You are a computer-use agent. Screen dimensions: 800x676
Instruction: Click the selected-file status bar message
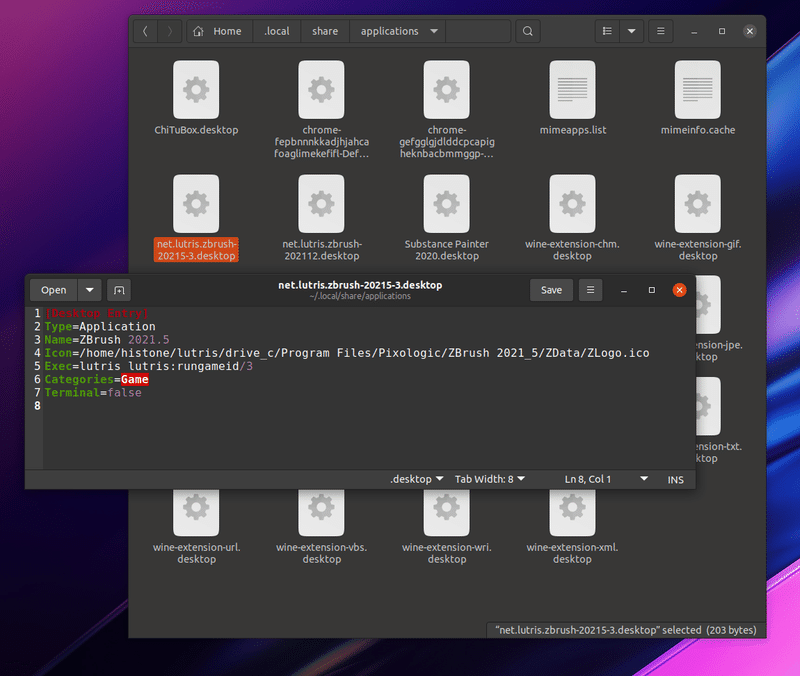tap(626, 631)
